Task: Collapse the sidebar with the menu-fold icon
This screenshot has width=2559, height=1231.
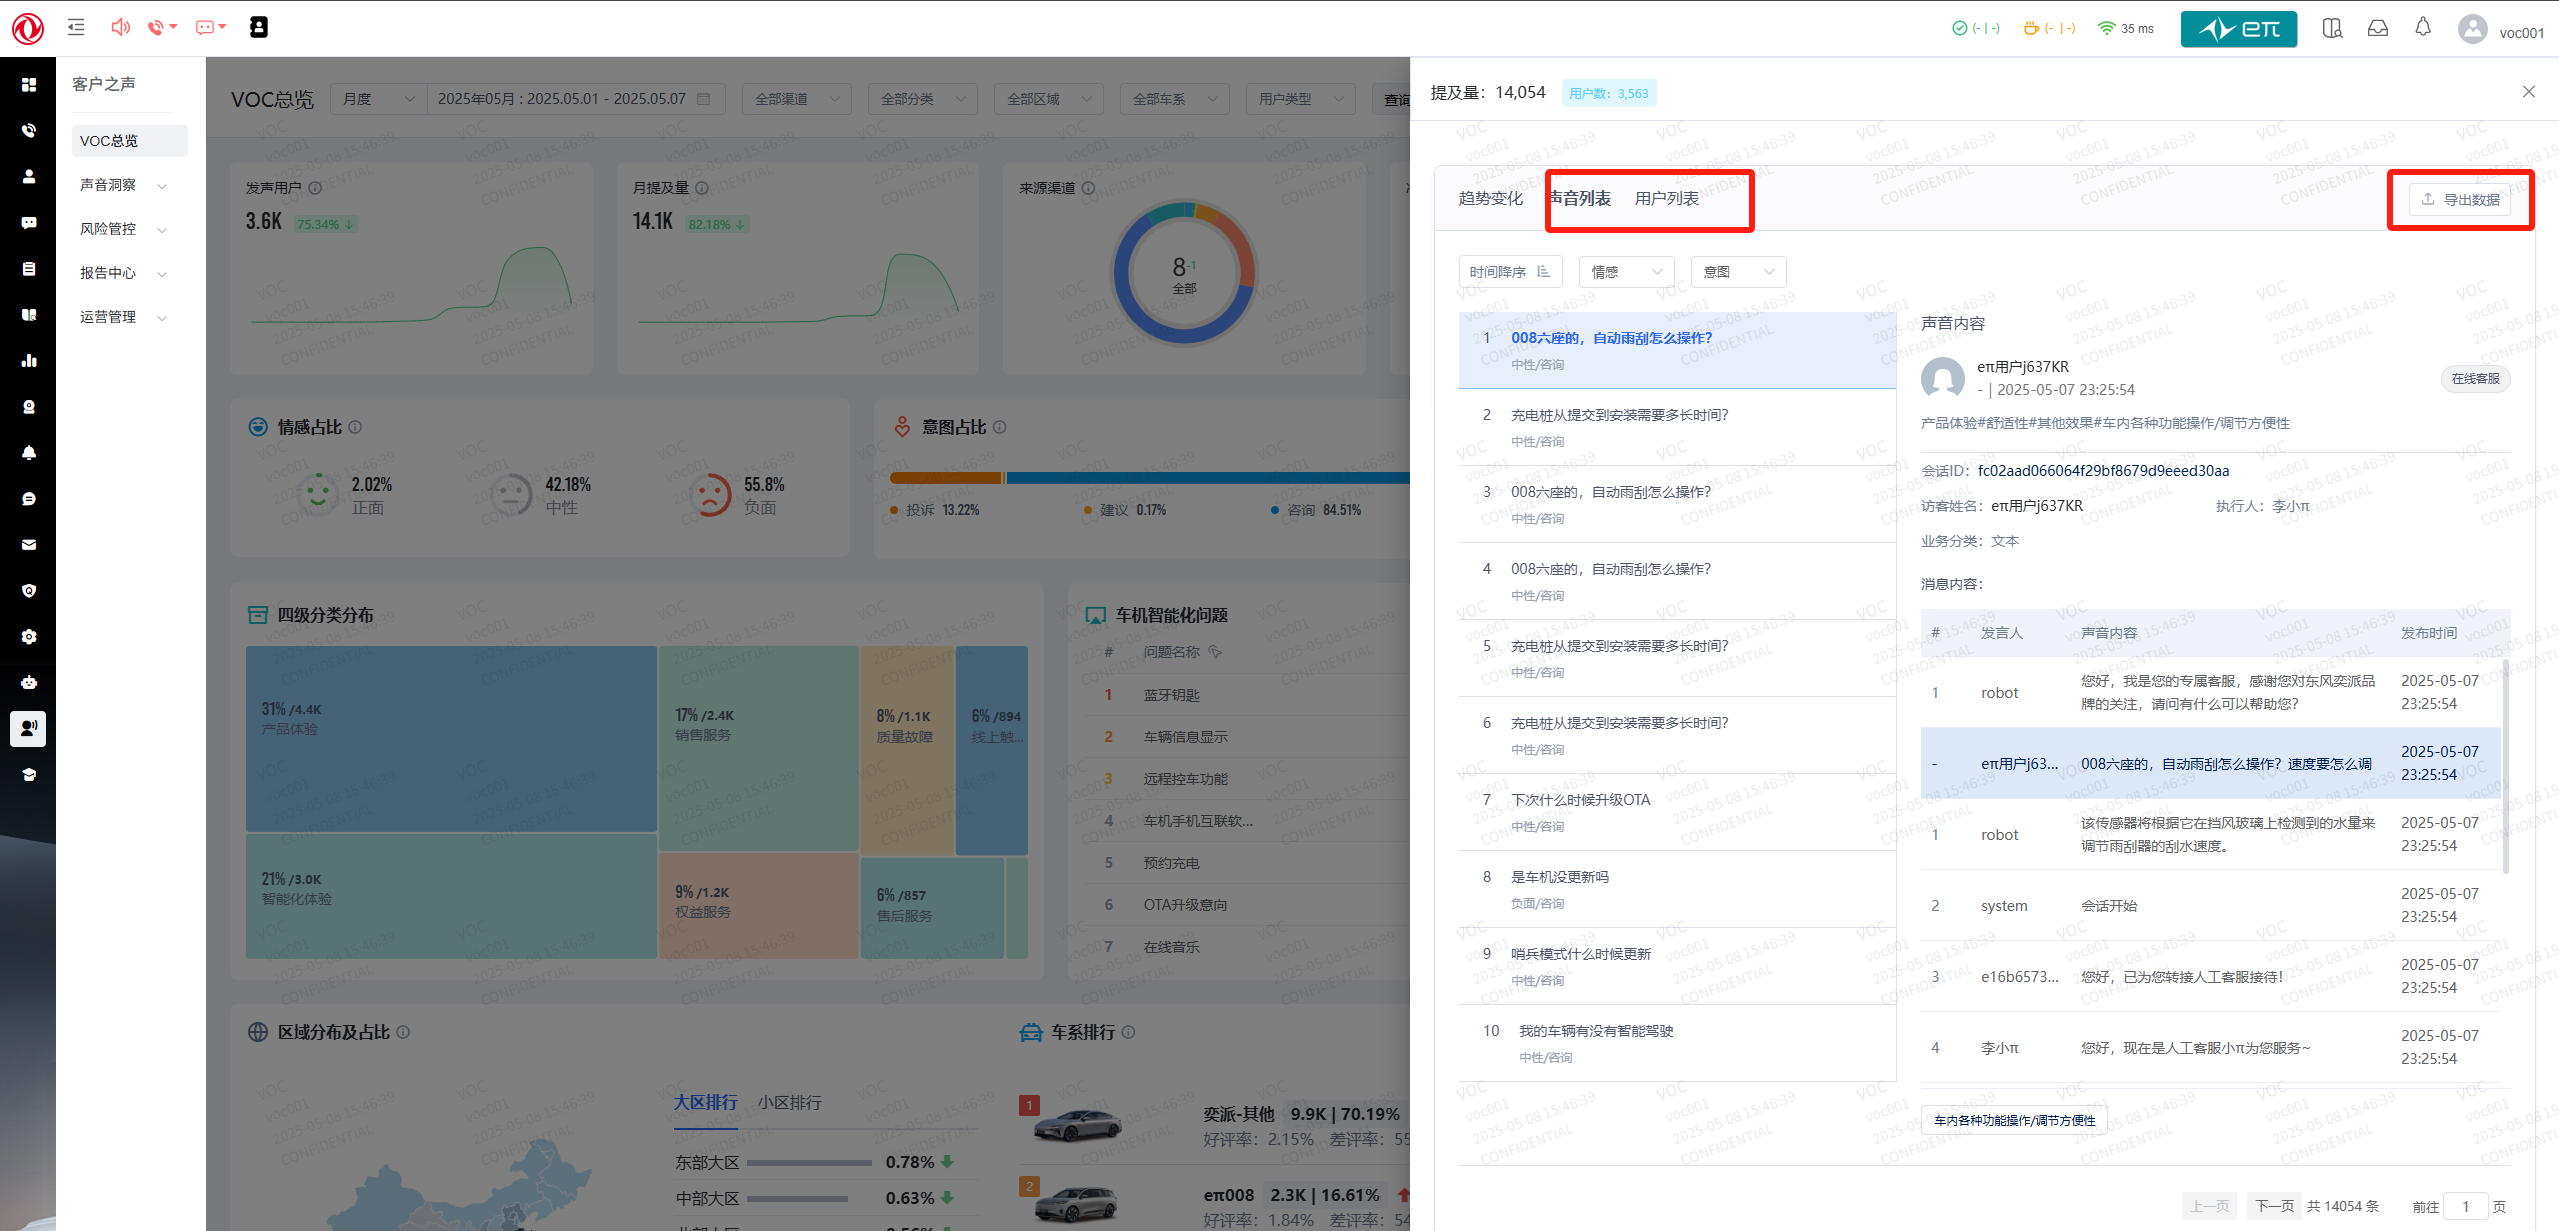Action: click(76, 27)
